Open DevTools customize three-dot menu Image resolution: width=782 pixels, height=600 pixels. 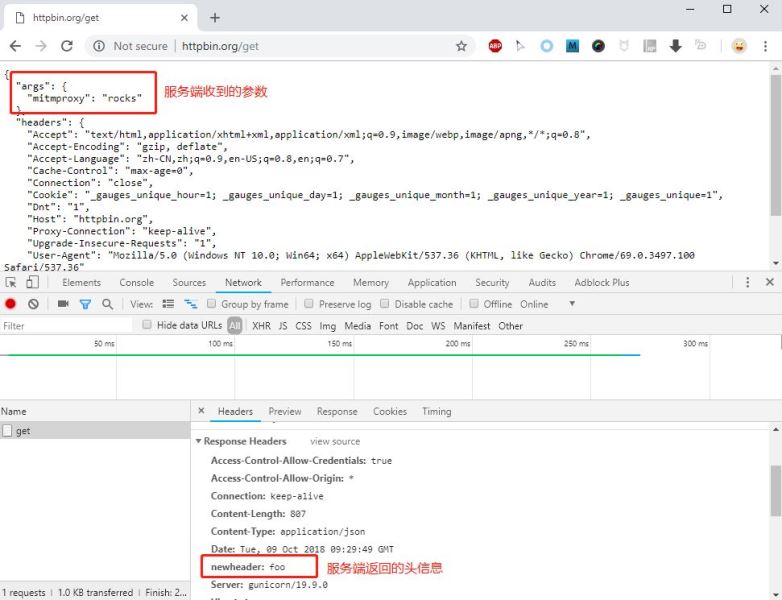tap(747, 282)
